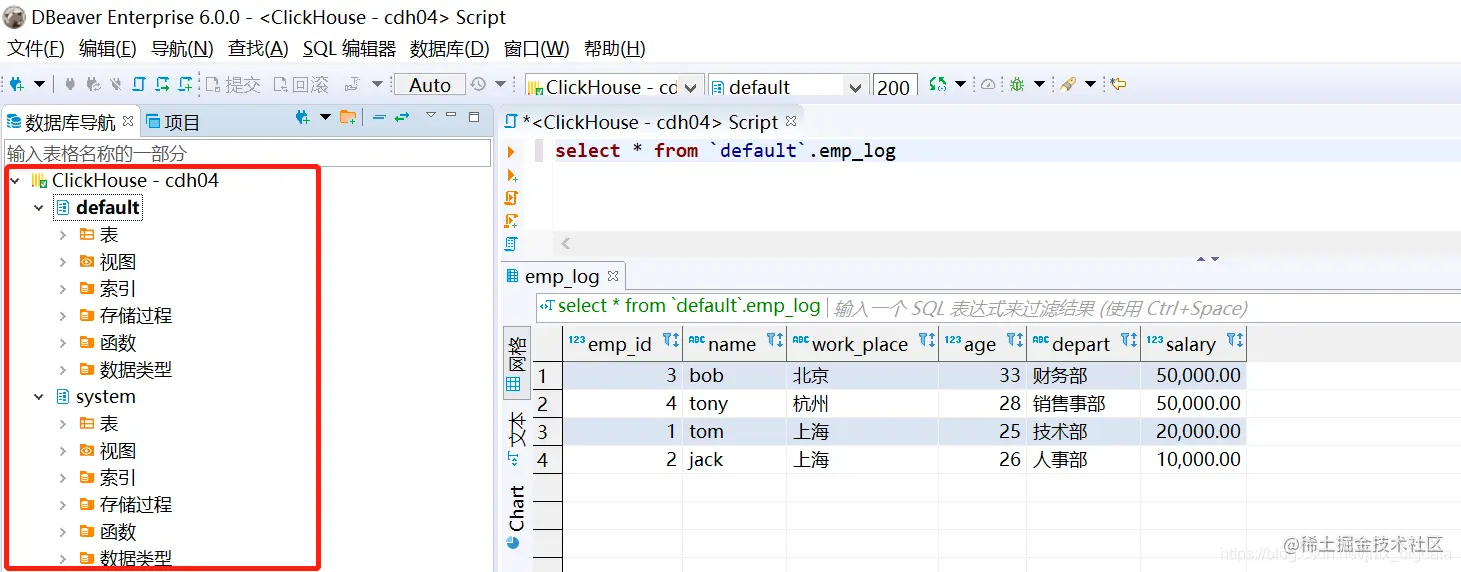Select the grid view side tab
Screen dimensions: 1461x572
click(x=515, y=364)
